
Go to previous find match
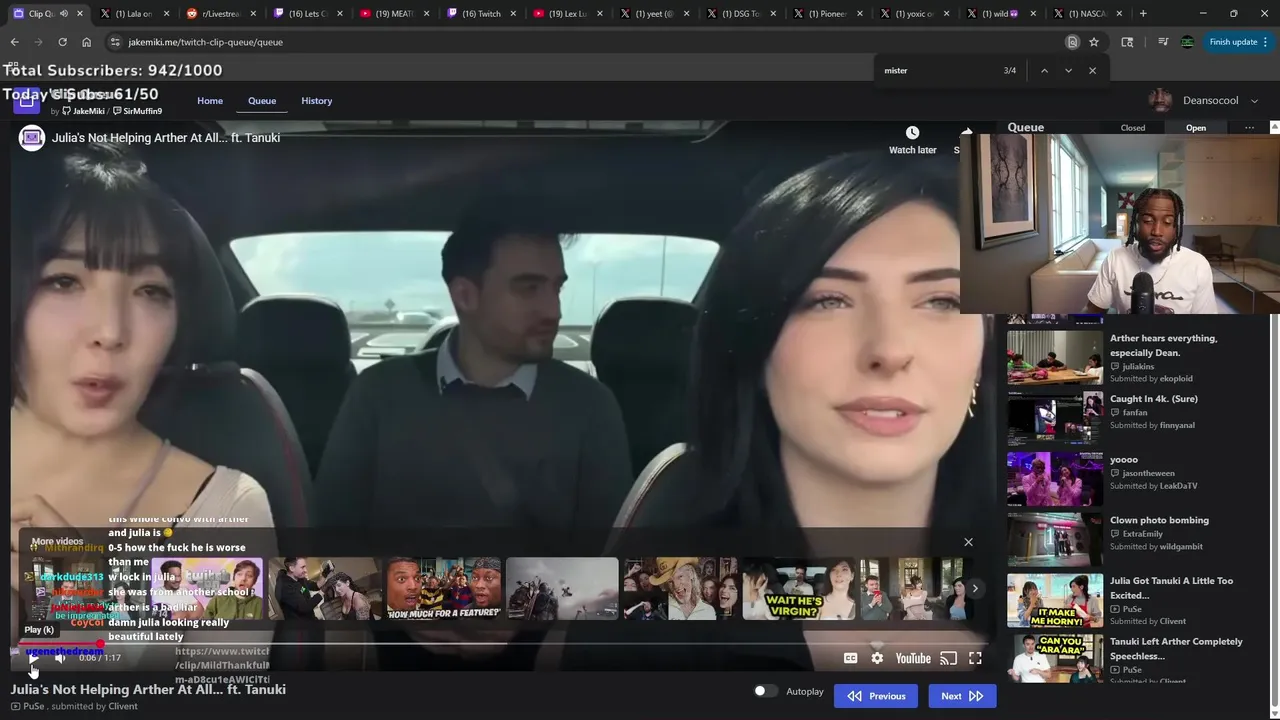[x=1044, y=71]
